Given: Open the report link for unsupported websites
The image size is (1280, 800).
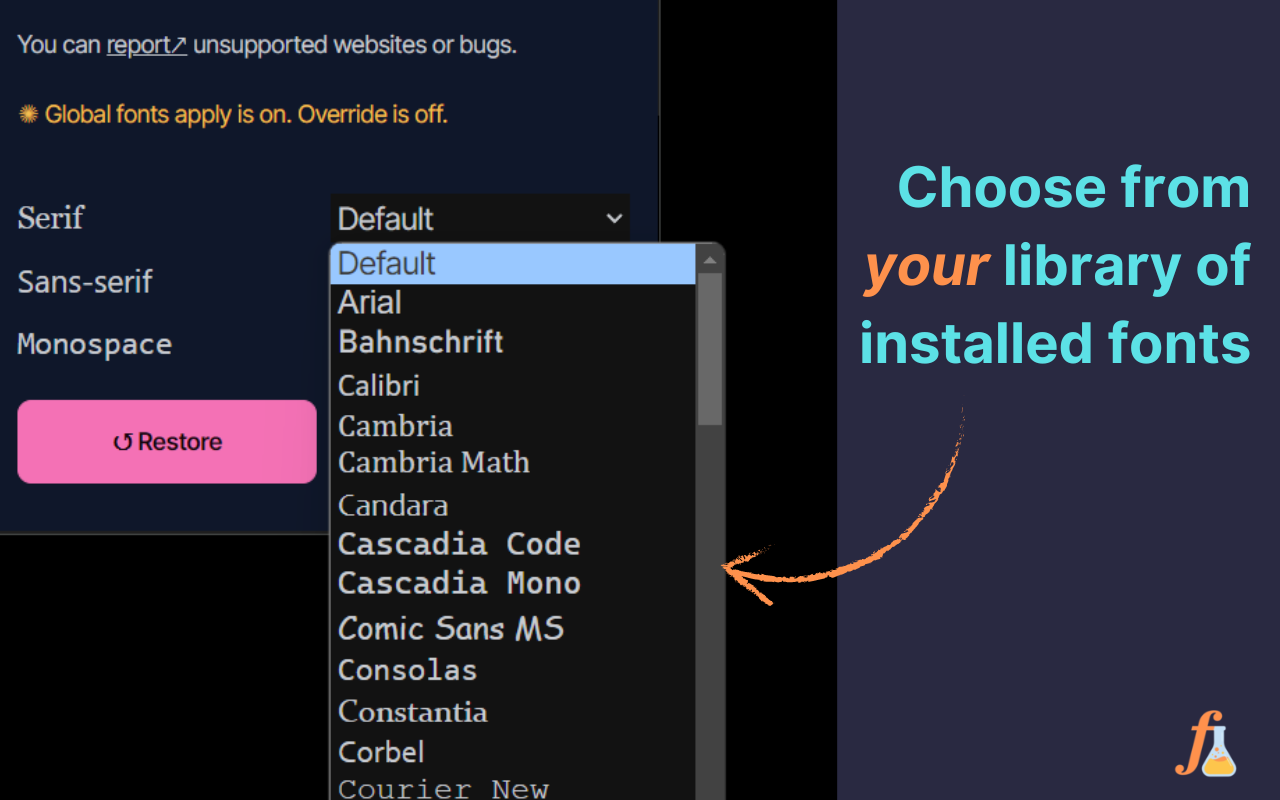Looking at the screenshot, I should [x=146, y=45].
